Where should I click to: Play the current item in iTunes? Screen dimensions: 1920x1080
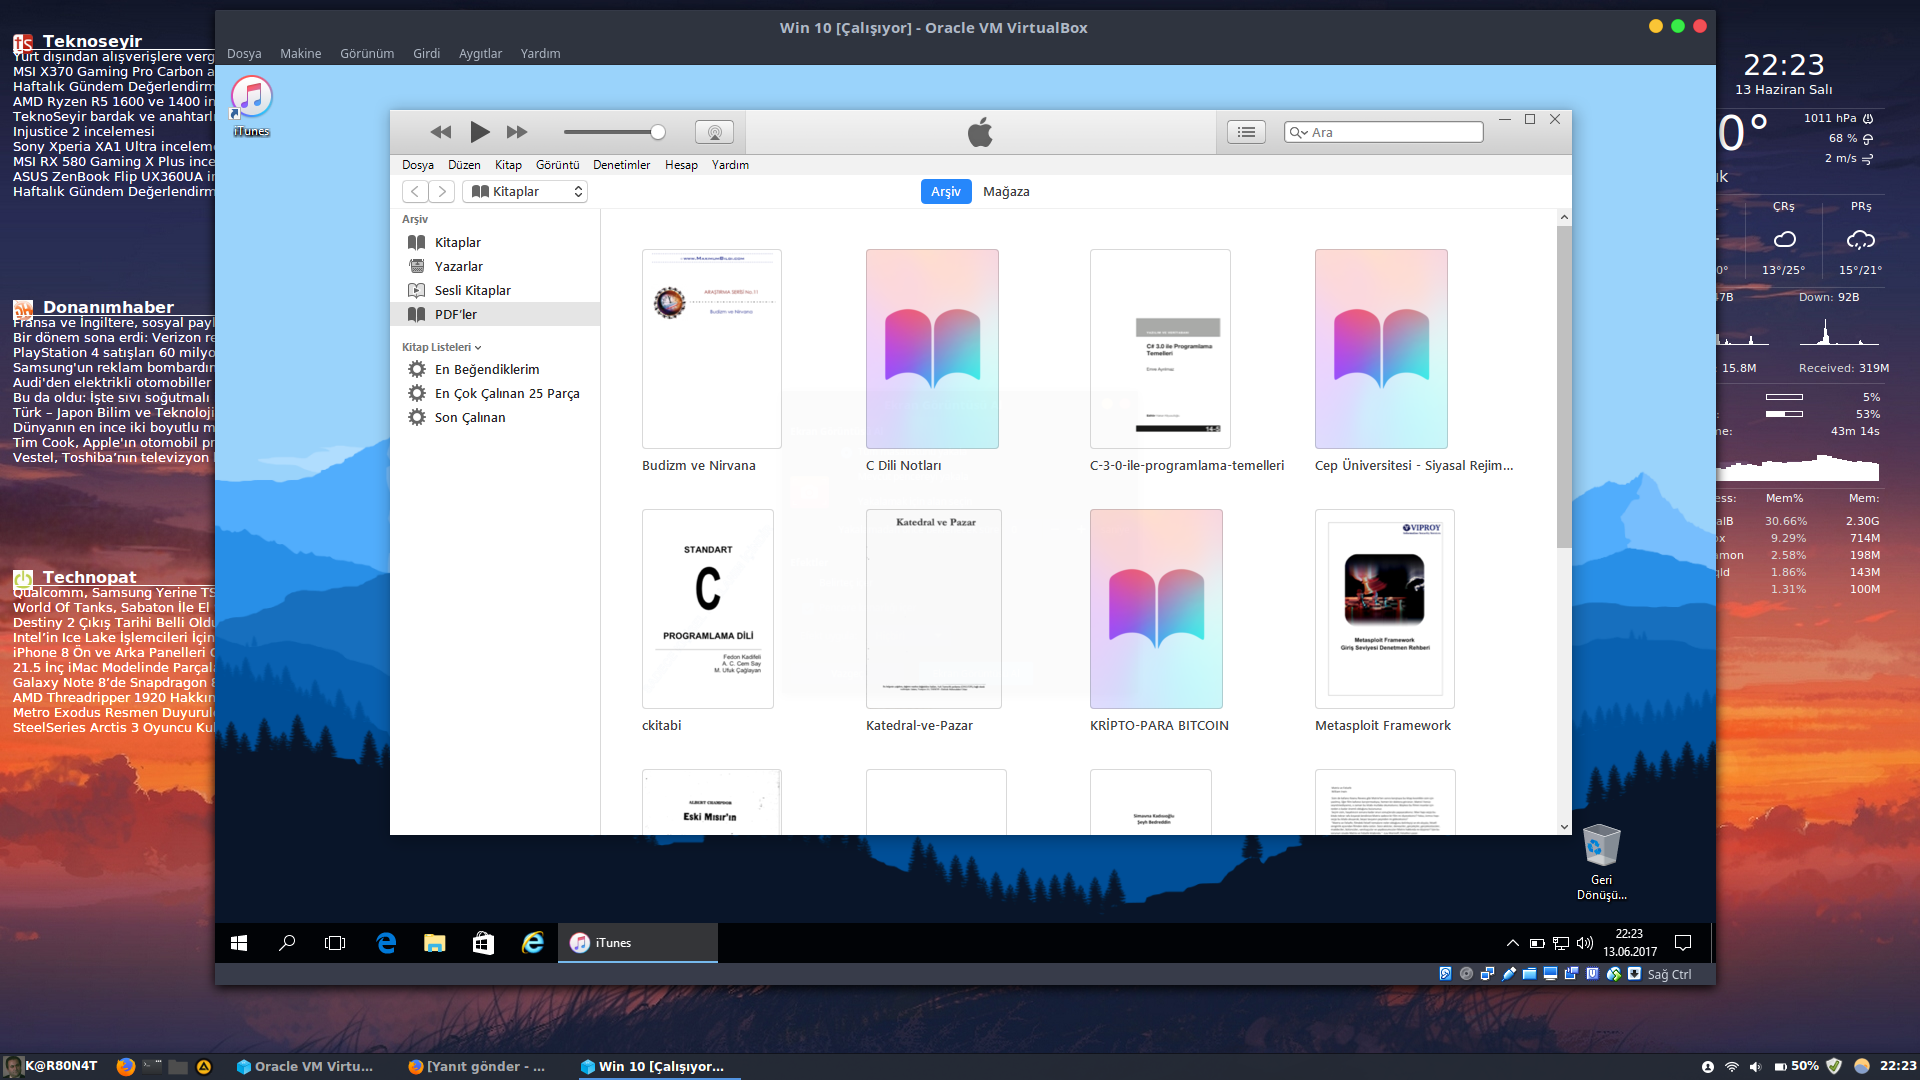480,132
